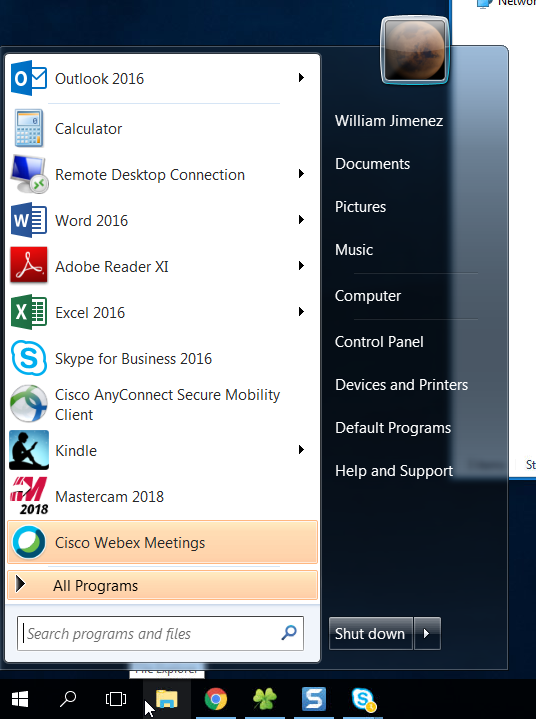
Task: Click the green clover taskbar icon
Action: point(265,699)
